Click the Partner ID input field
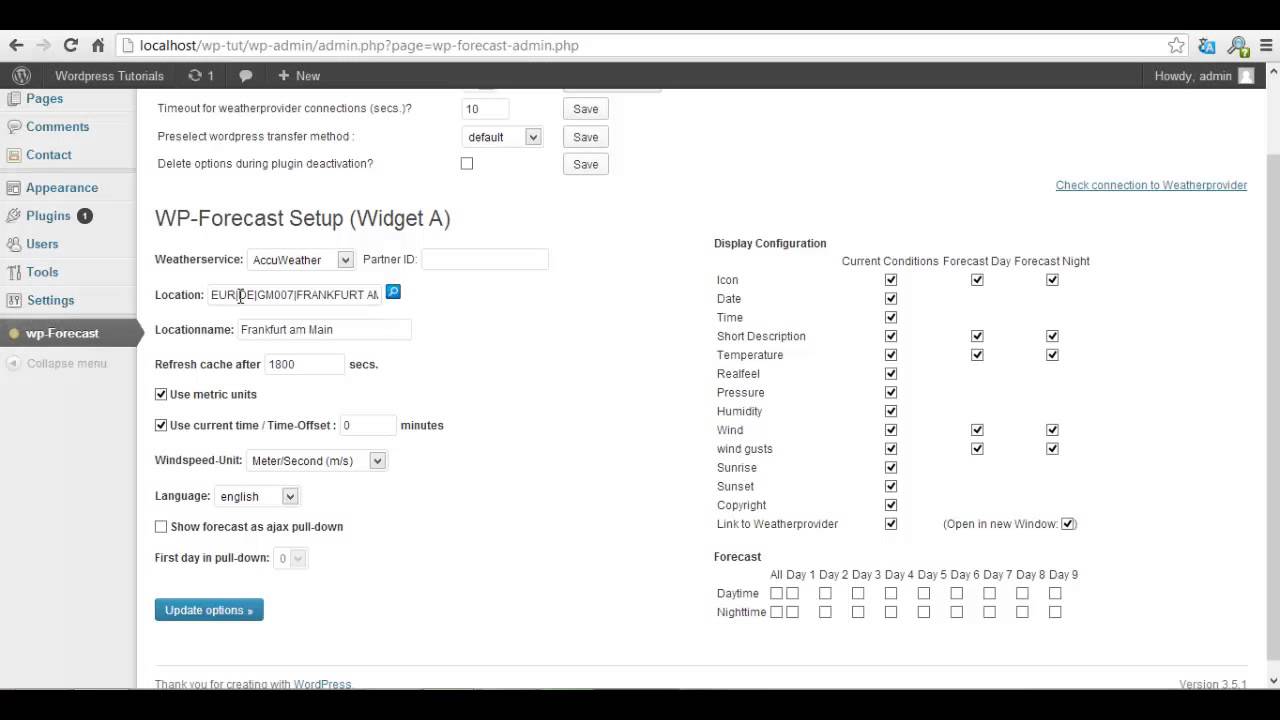This screenshot has width=1280, height=720. (x=485, y=259)
